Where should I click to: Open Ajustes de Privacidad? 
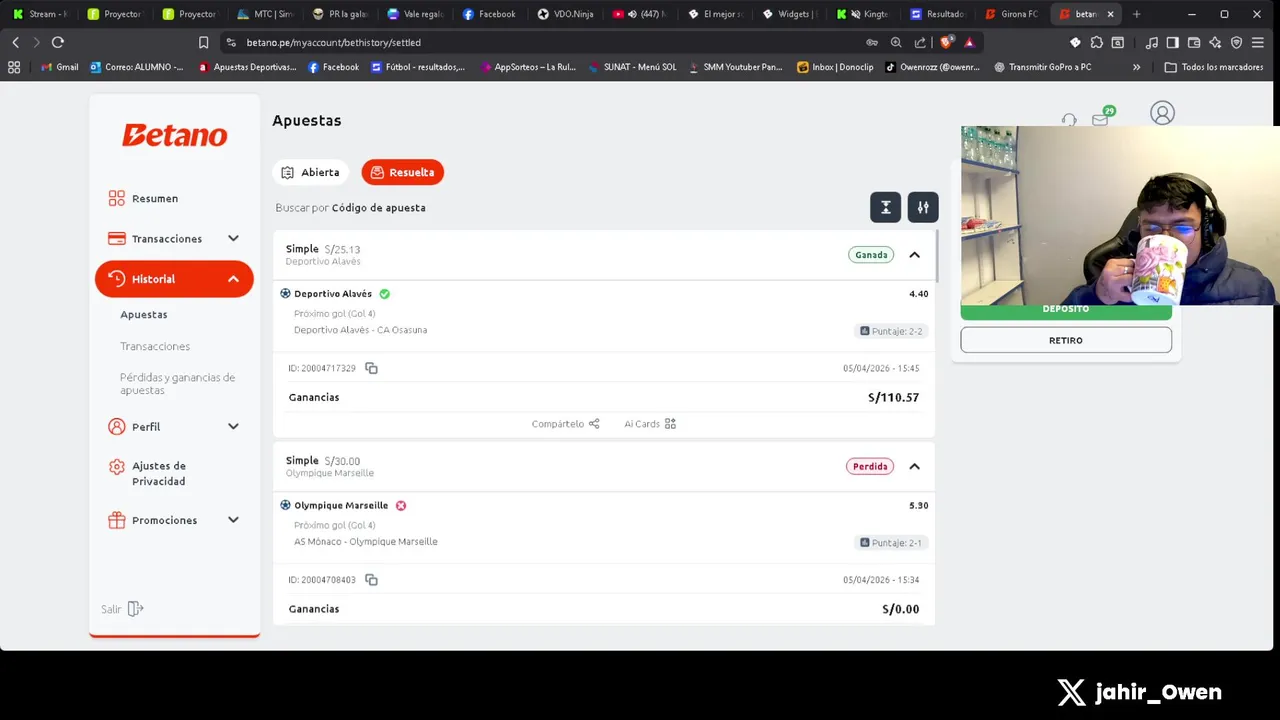pyautogui.click(x=159, y=473)
